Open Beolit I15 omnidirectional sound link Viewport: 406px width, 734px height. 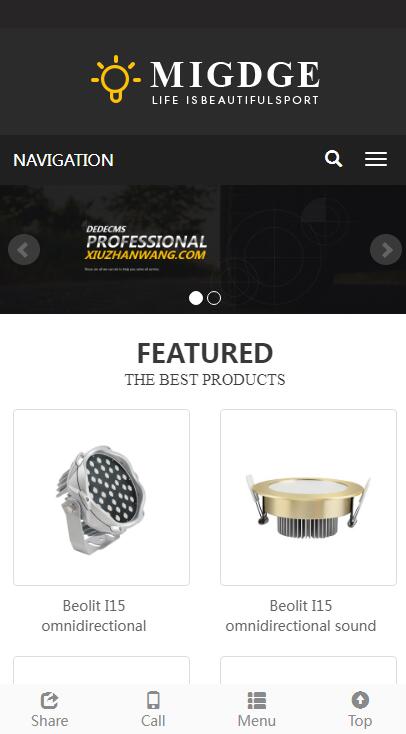click(x=301, y=616)
